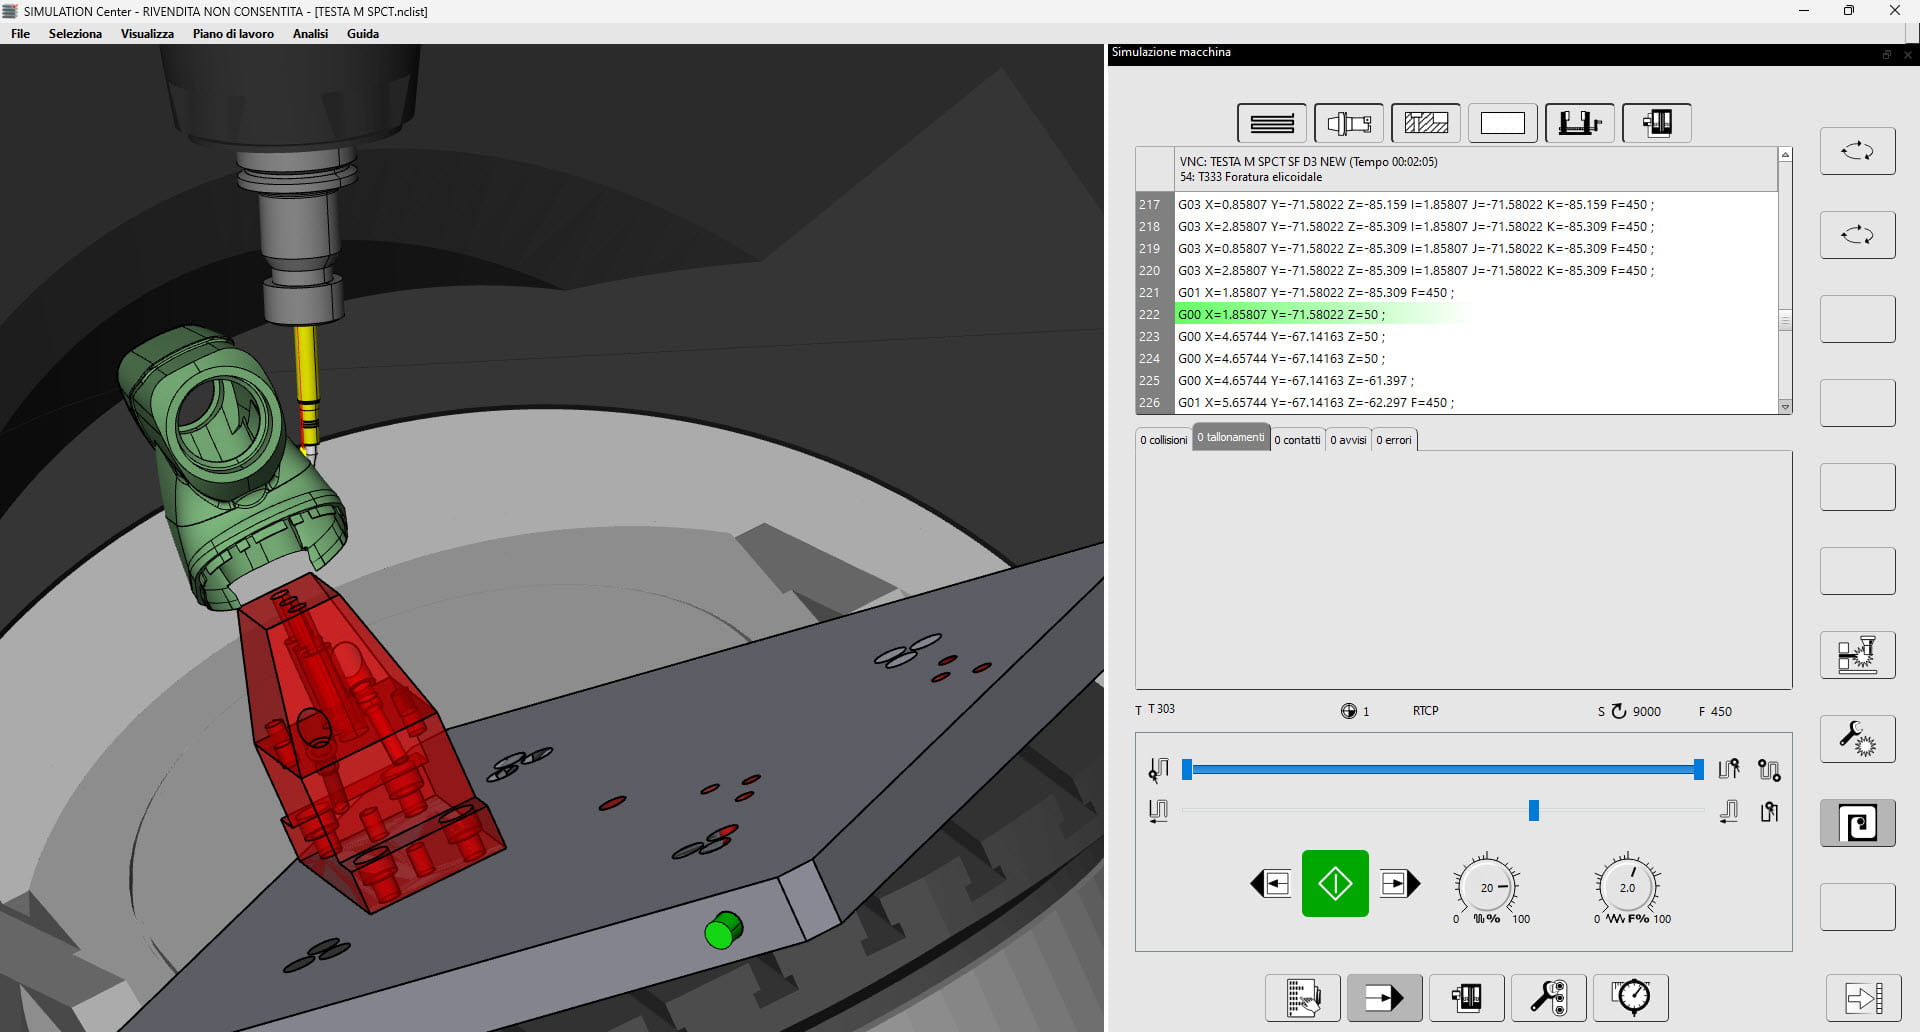This screenshot has height=1032, width=1920.
Task: Switch to 0 tallonamenti tab
Action: pos(1231,437)
